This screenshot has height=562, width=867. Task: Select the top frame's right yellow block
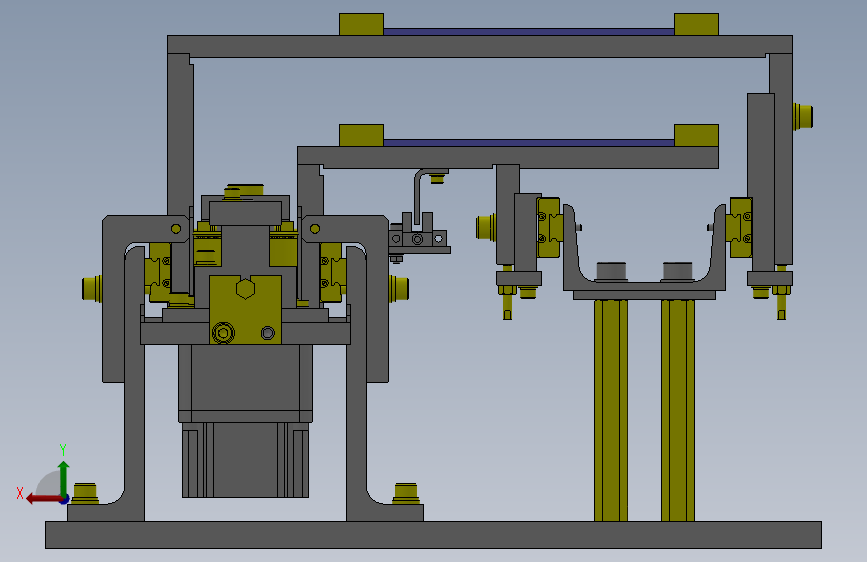pos(696,24)
